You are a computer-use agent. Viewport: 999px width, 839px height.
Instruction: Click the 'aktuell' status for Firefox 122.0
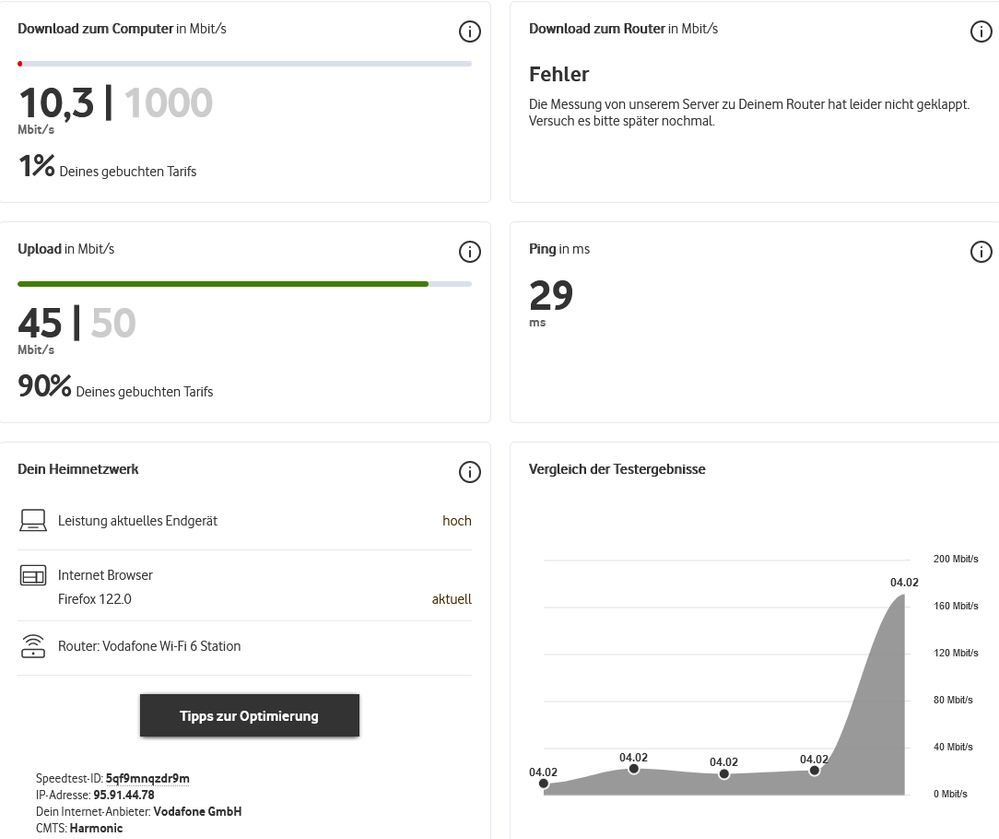click(x=451, y=599)
